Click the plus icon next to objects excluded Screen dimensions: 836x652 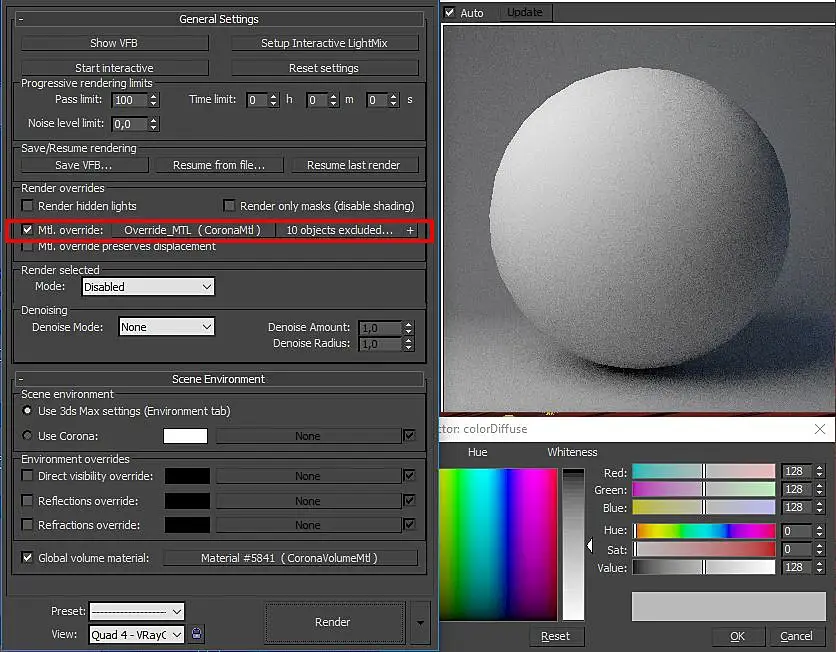point(410,230)
